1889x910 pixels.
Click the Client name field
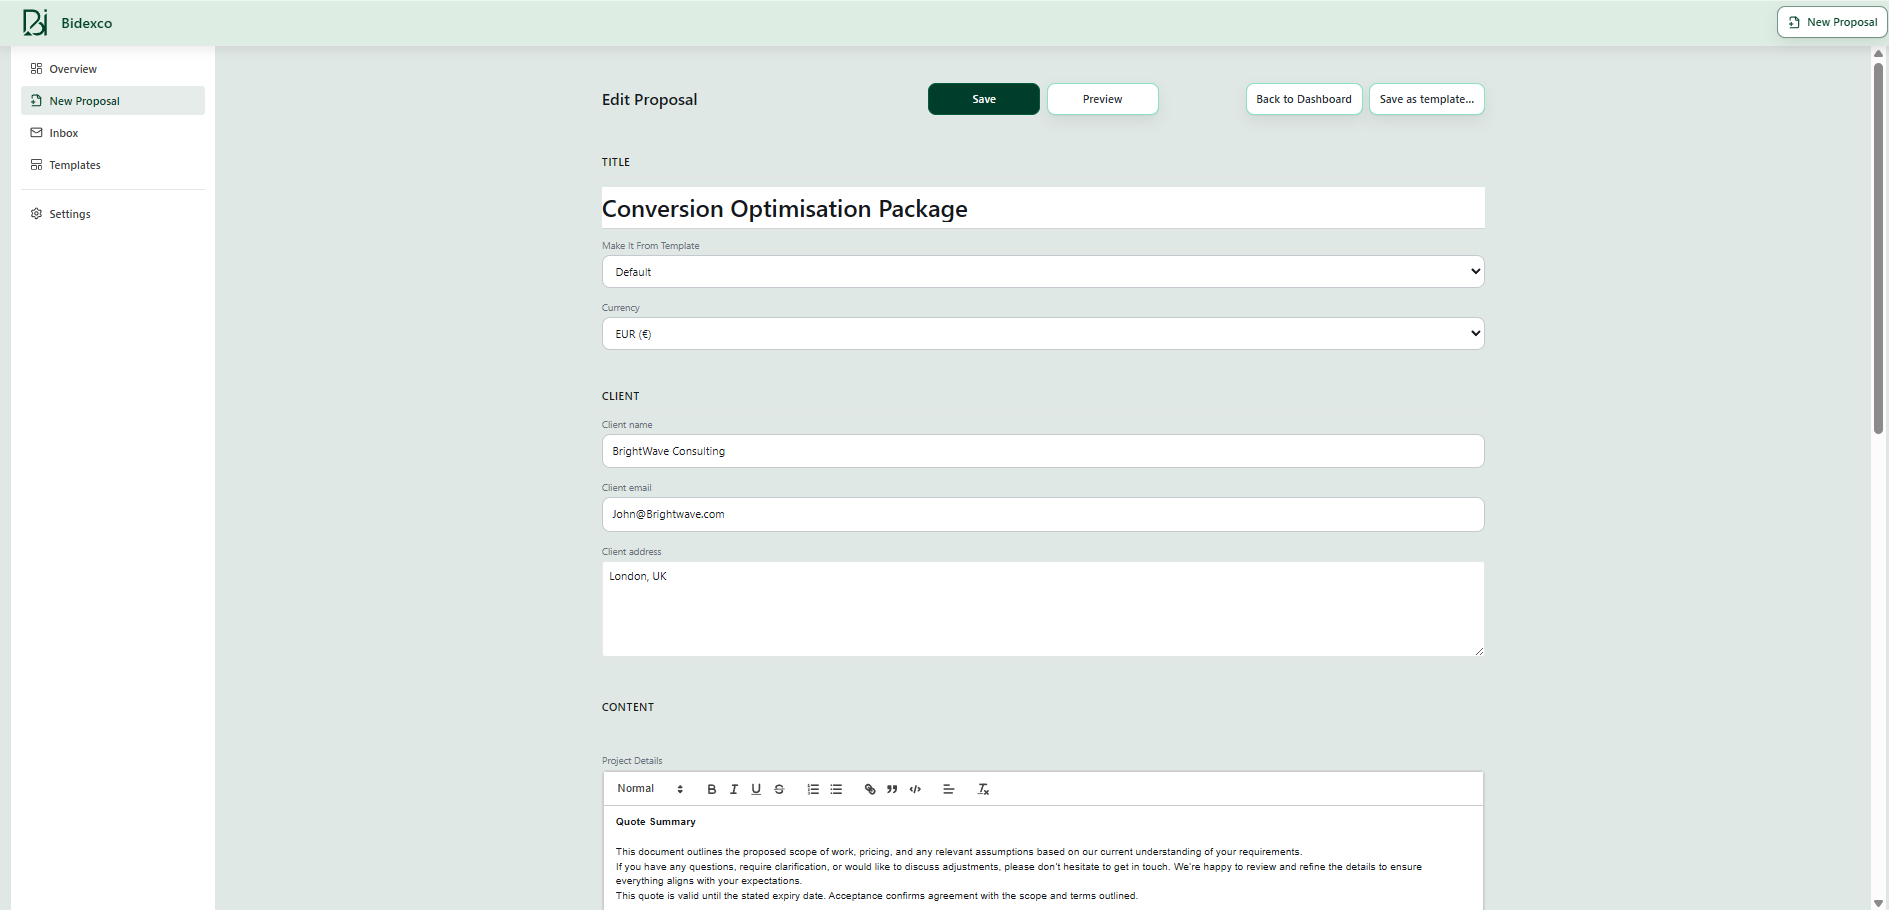pos(1043,451)
